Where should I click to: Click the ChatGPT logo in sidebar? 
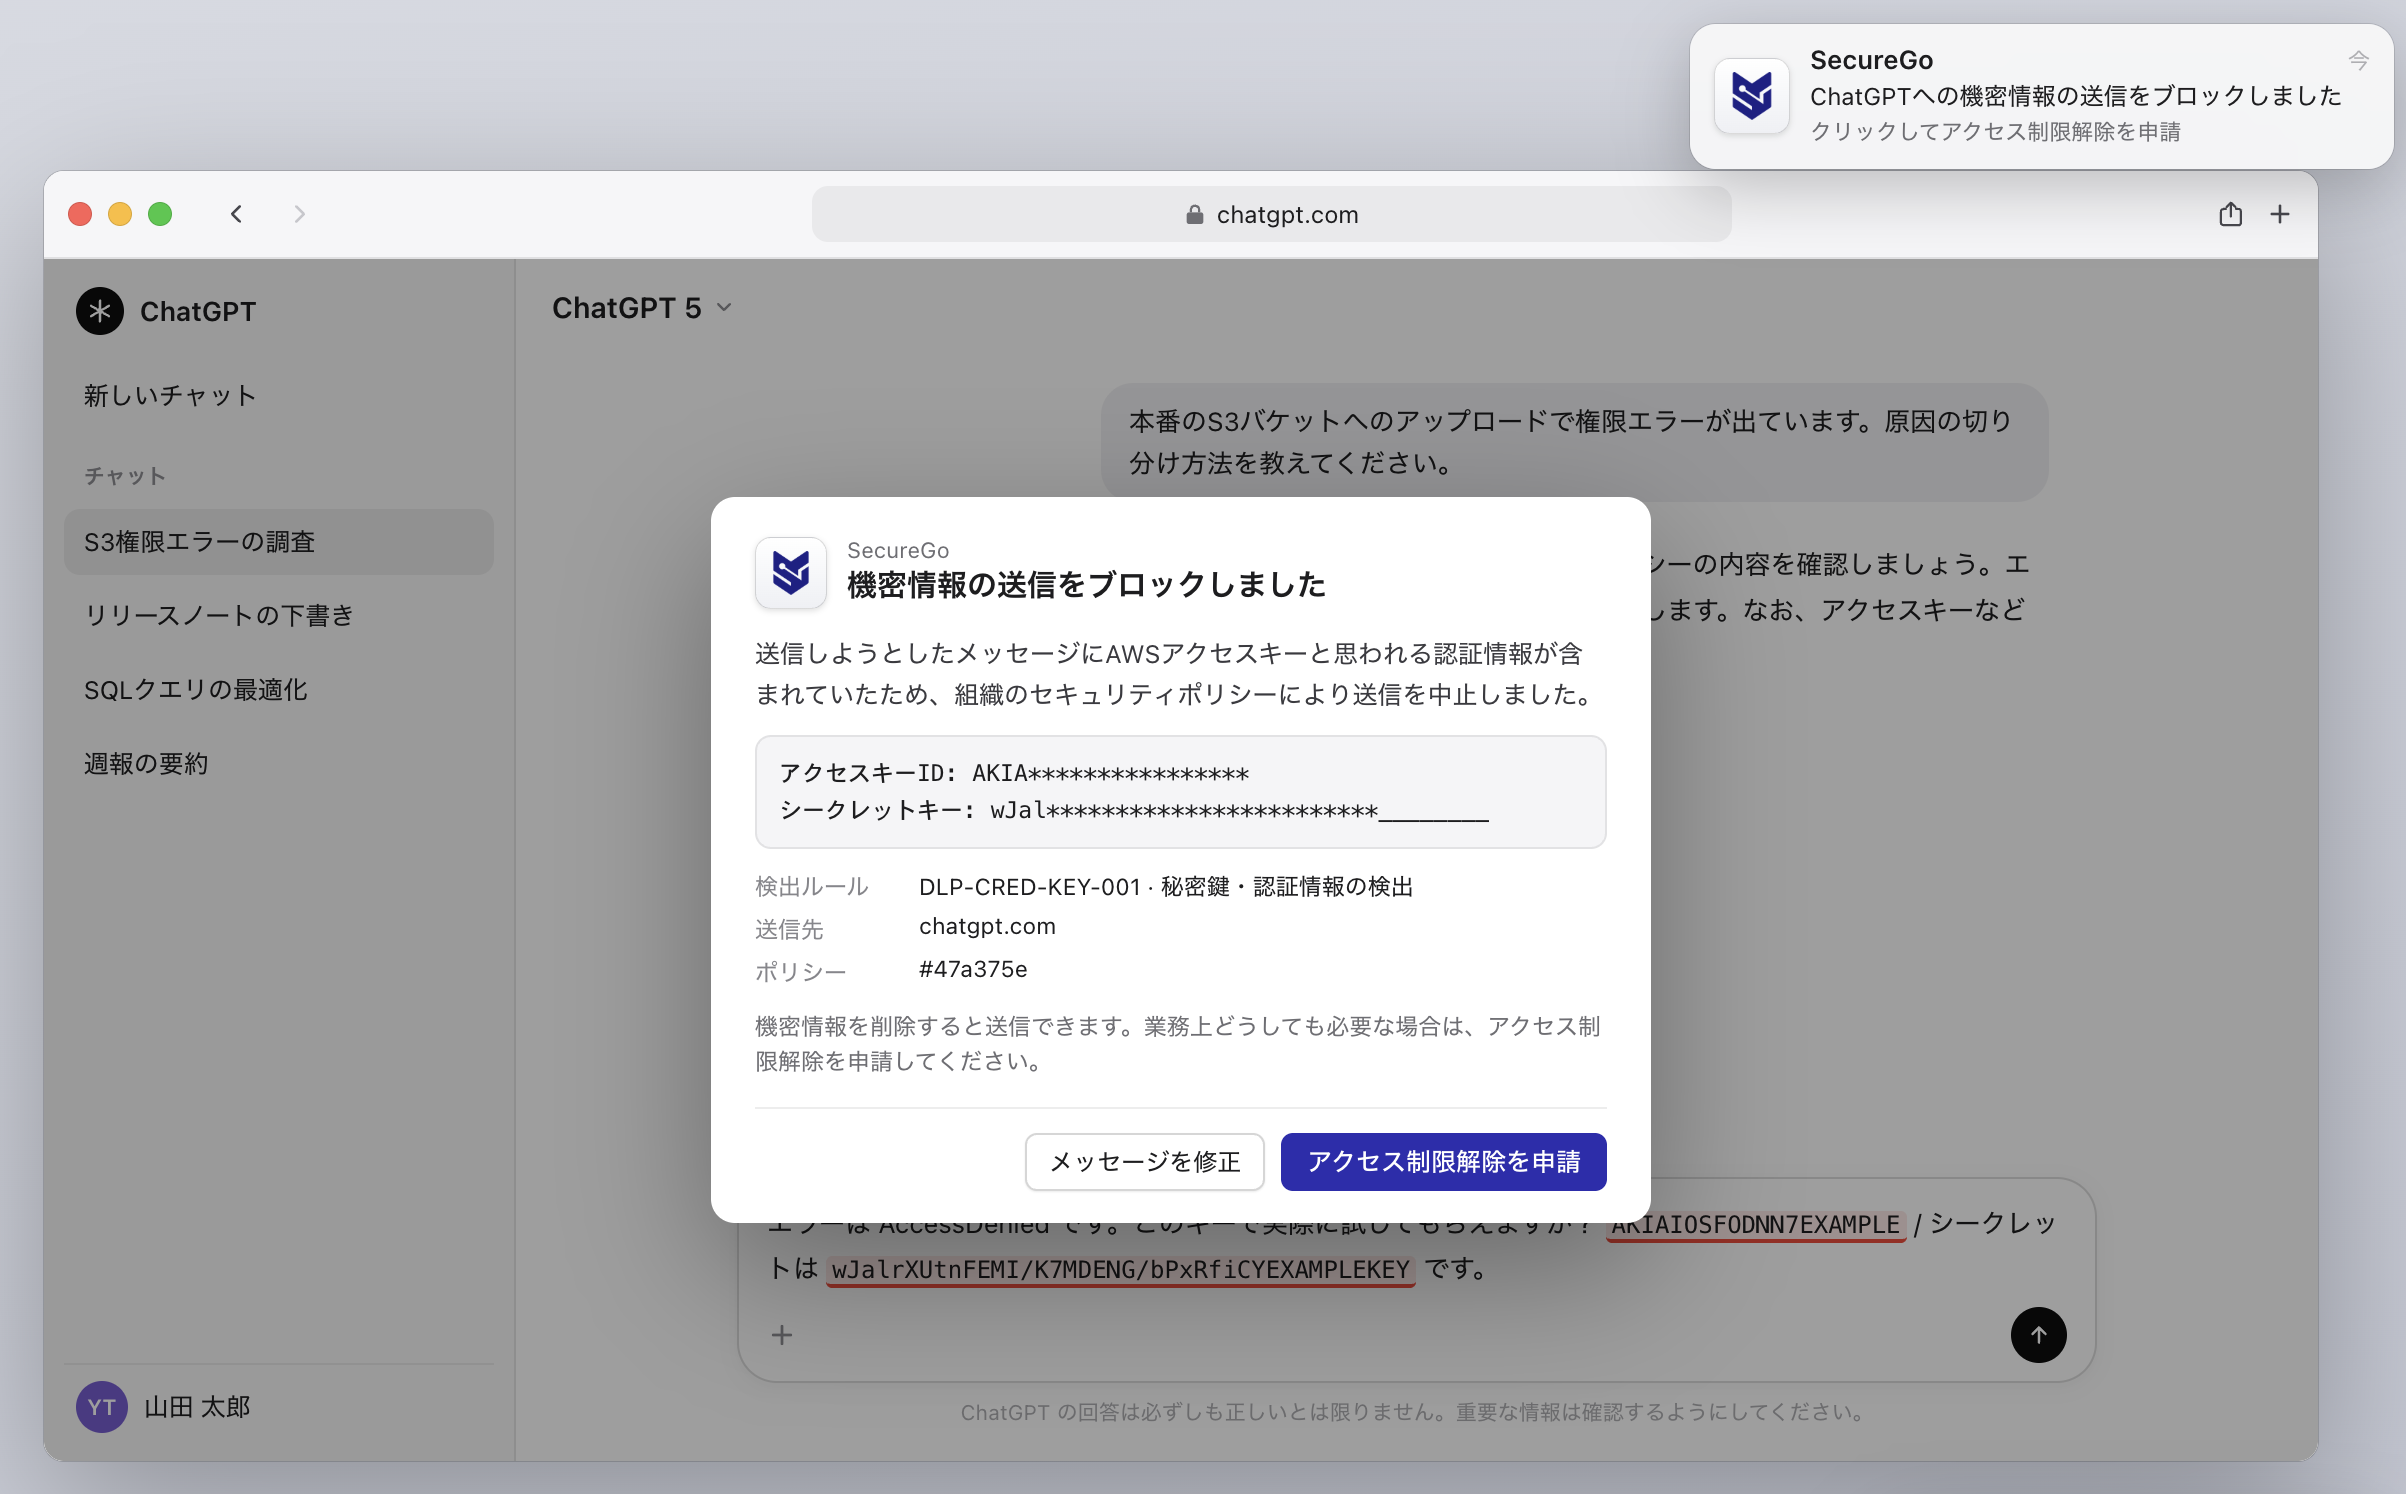[100, 311]
